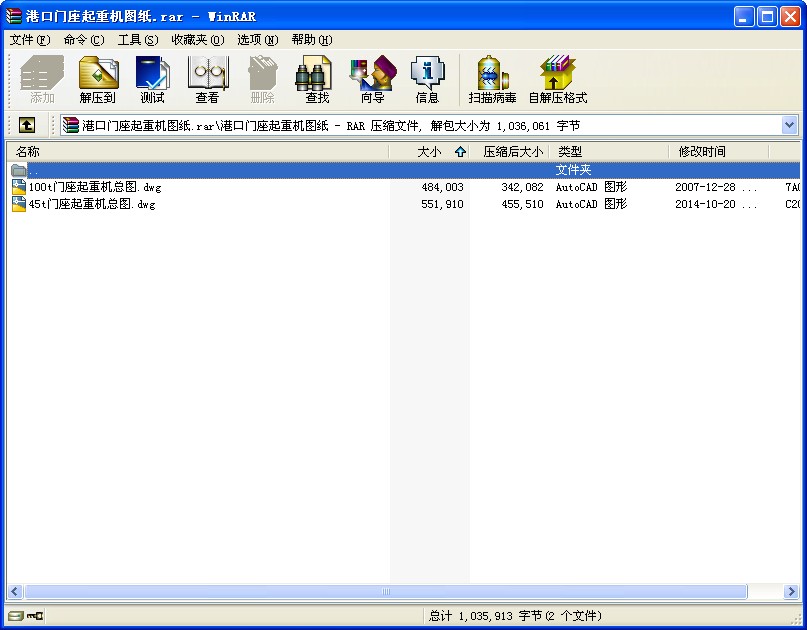
Task: Click the archive icon in address bar
Action: pos(71,125)
